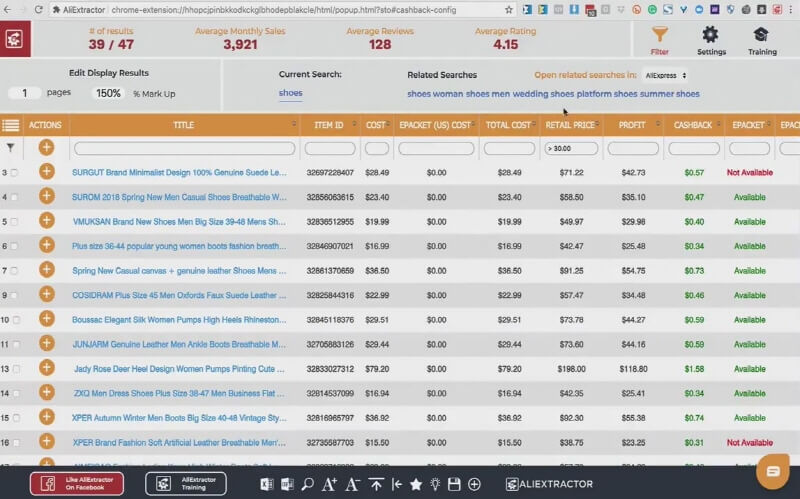
Task: Open the AliExpress related searches dropdown
Action: [x=665, y=76]
